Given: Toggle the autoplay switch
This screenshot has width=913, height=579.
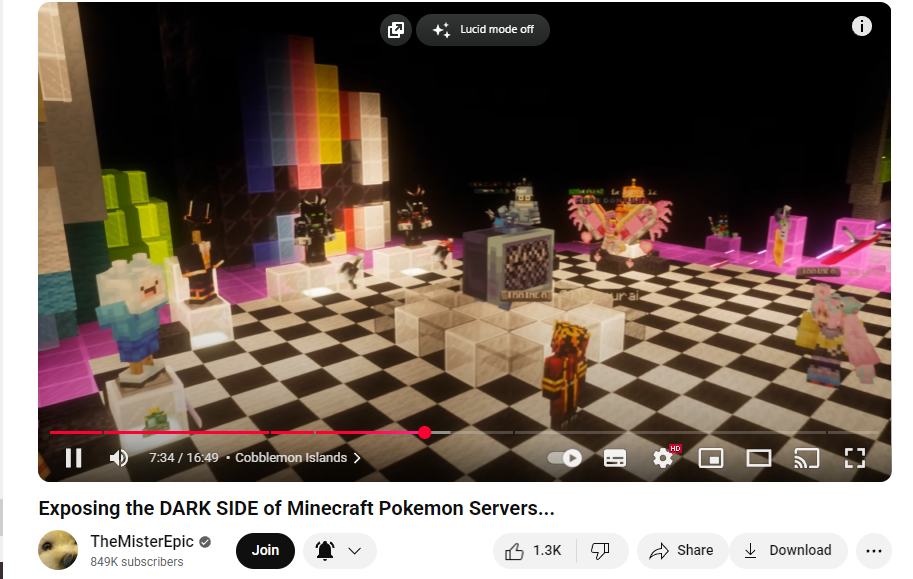Looking at the screenshot, I should 564,458.
